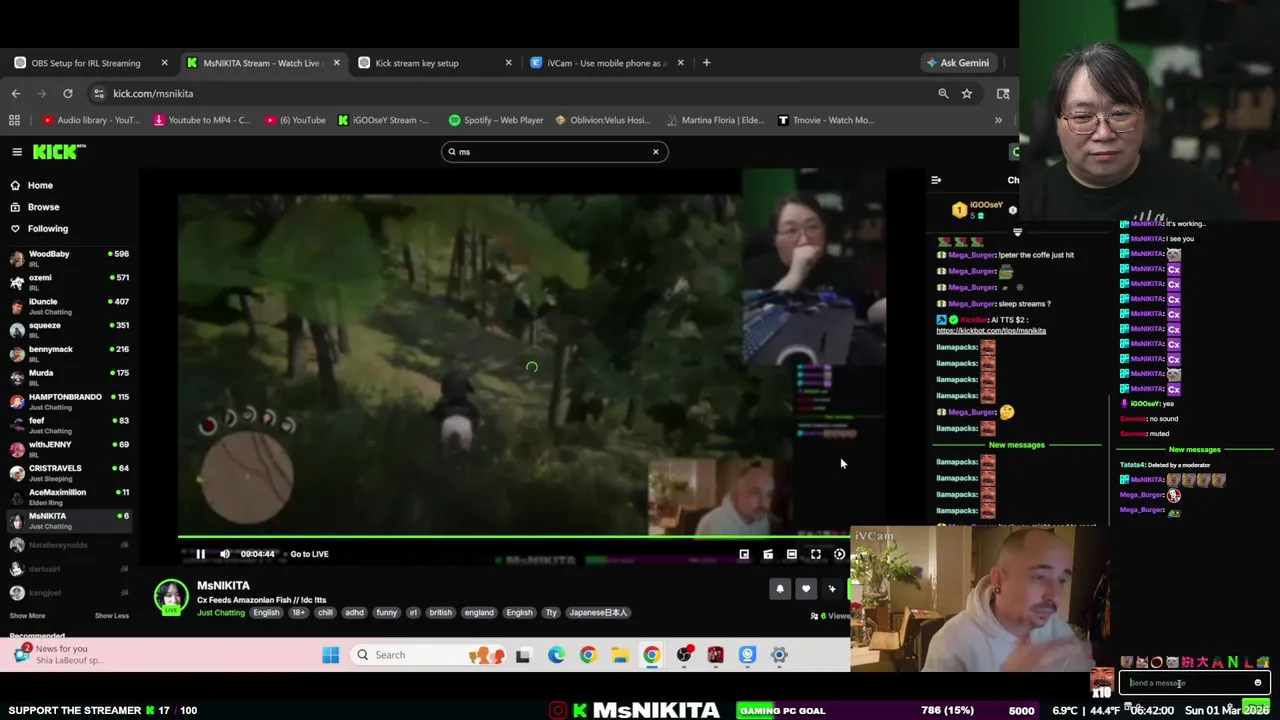Go to the Kick logo homepage
Image resolution: width=1280 pixels, height=720 pixels.
(x=59, y=152)
